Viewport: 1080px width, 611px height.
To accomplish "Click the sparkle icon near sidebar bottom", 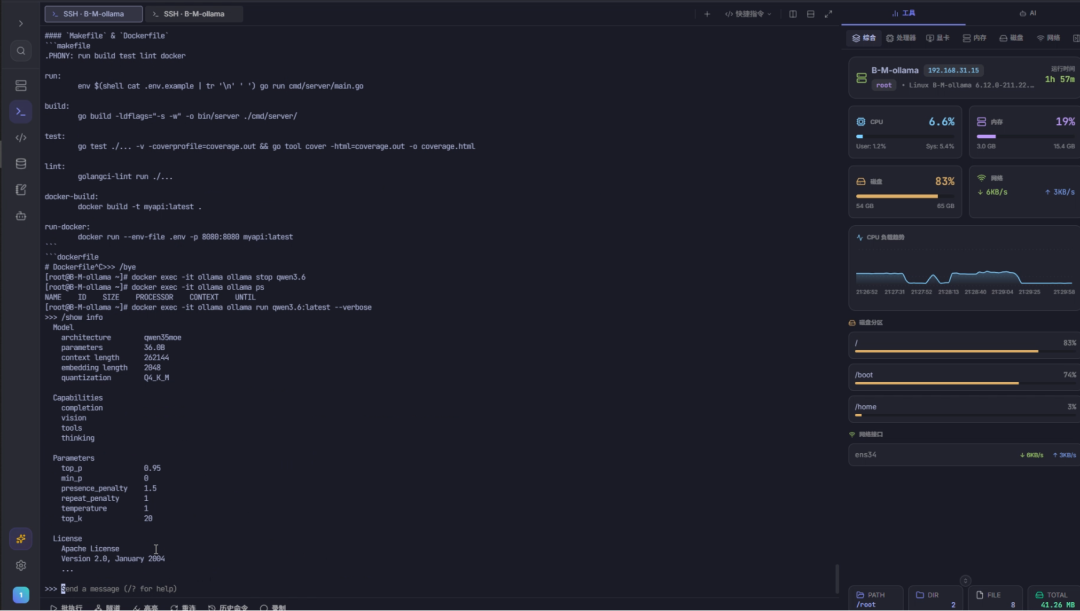I will pyautogui.click(x=21, y=539).
